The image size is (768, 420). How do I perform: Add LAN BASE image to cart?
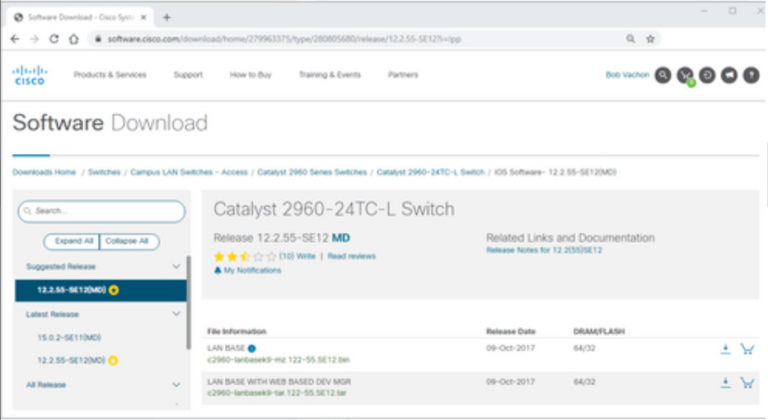tap(746, 349)
